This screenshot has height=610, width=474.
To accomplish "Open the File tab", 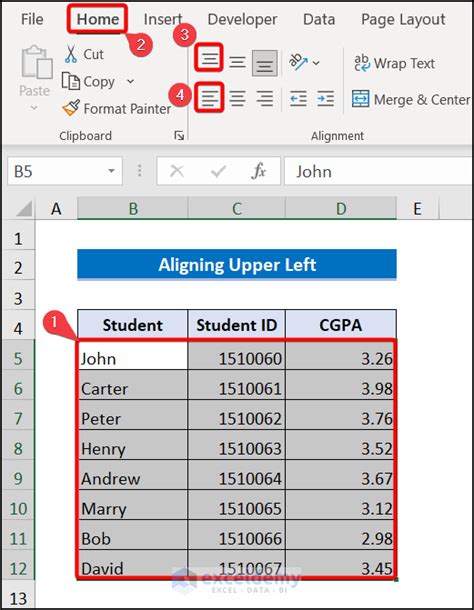I will pyautogui.click(x=32, y=19).
